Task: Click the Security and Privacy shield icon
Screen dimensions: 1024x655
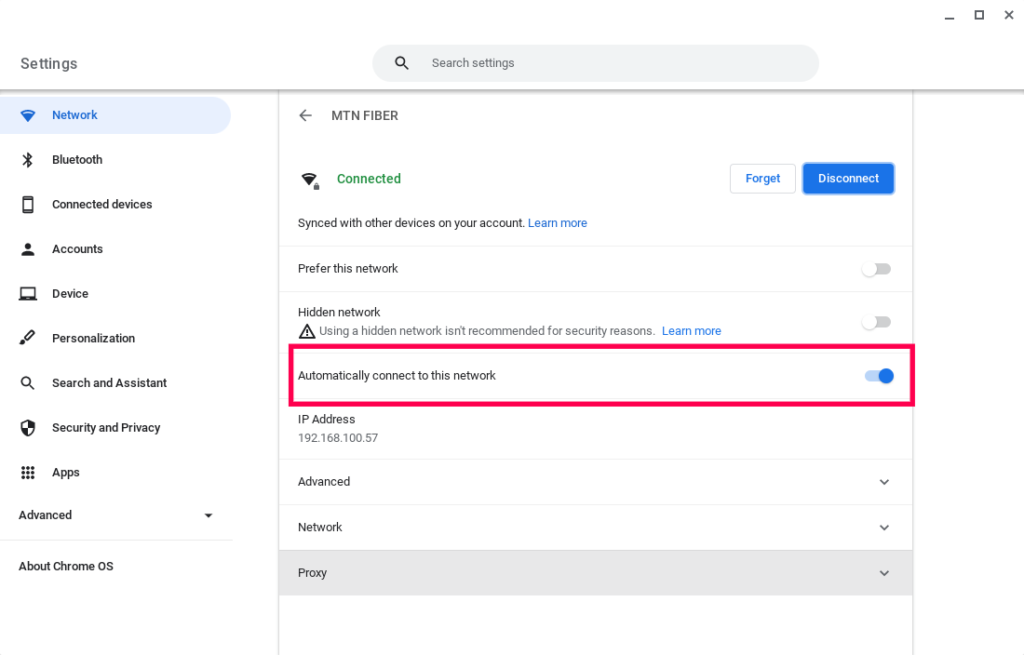Action: [27, 428]
